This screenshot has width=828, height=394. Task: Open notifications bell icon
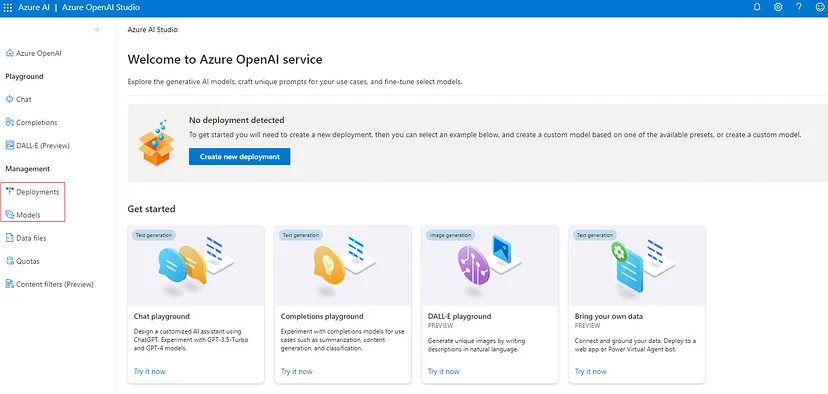tap(757, 7)
